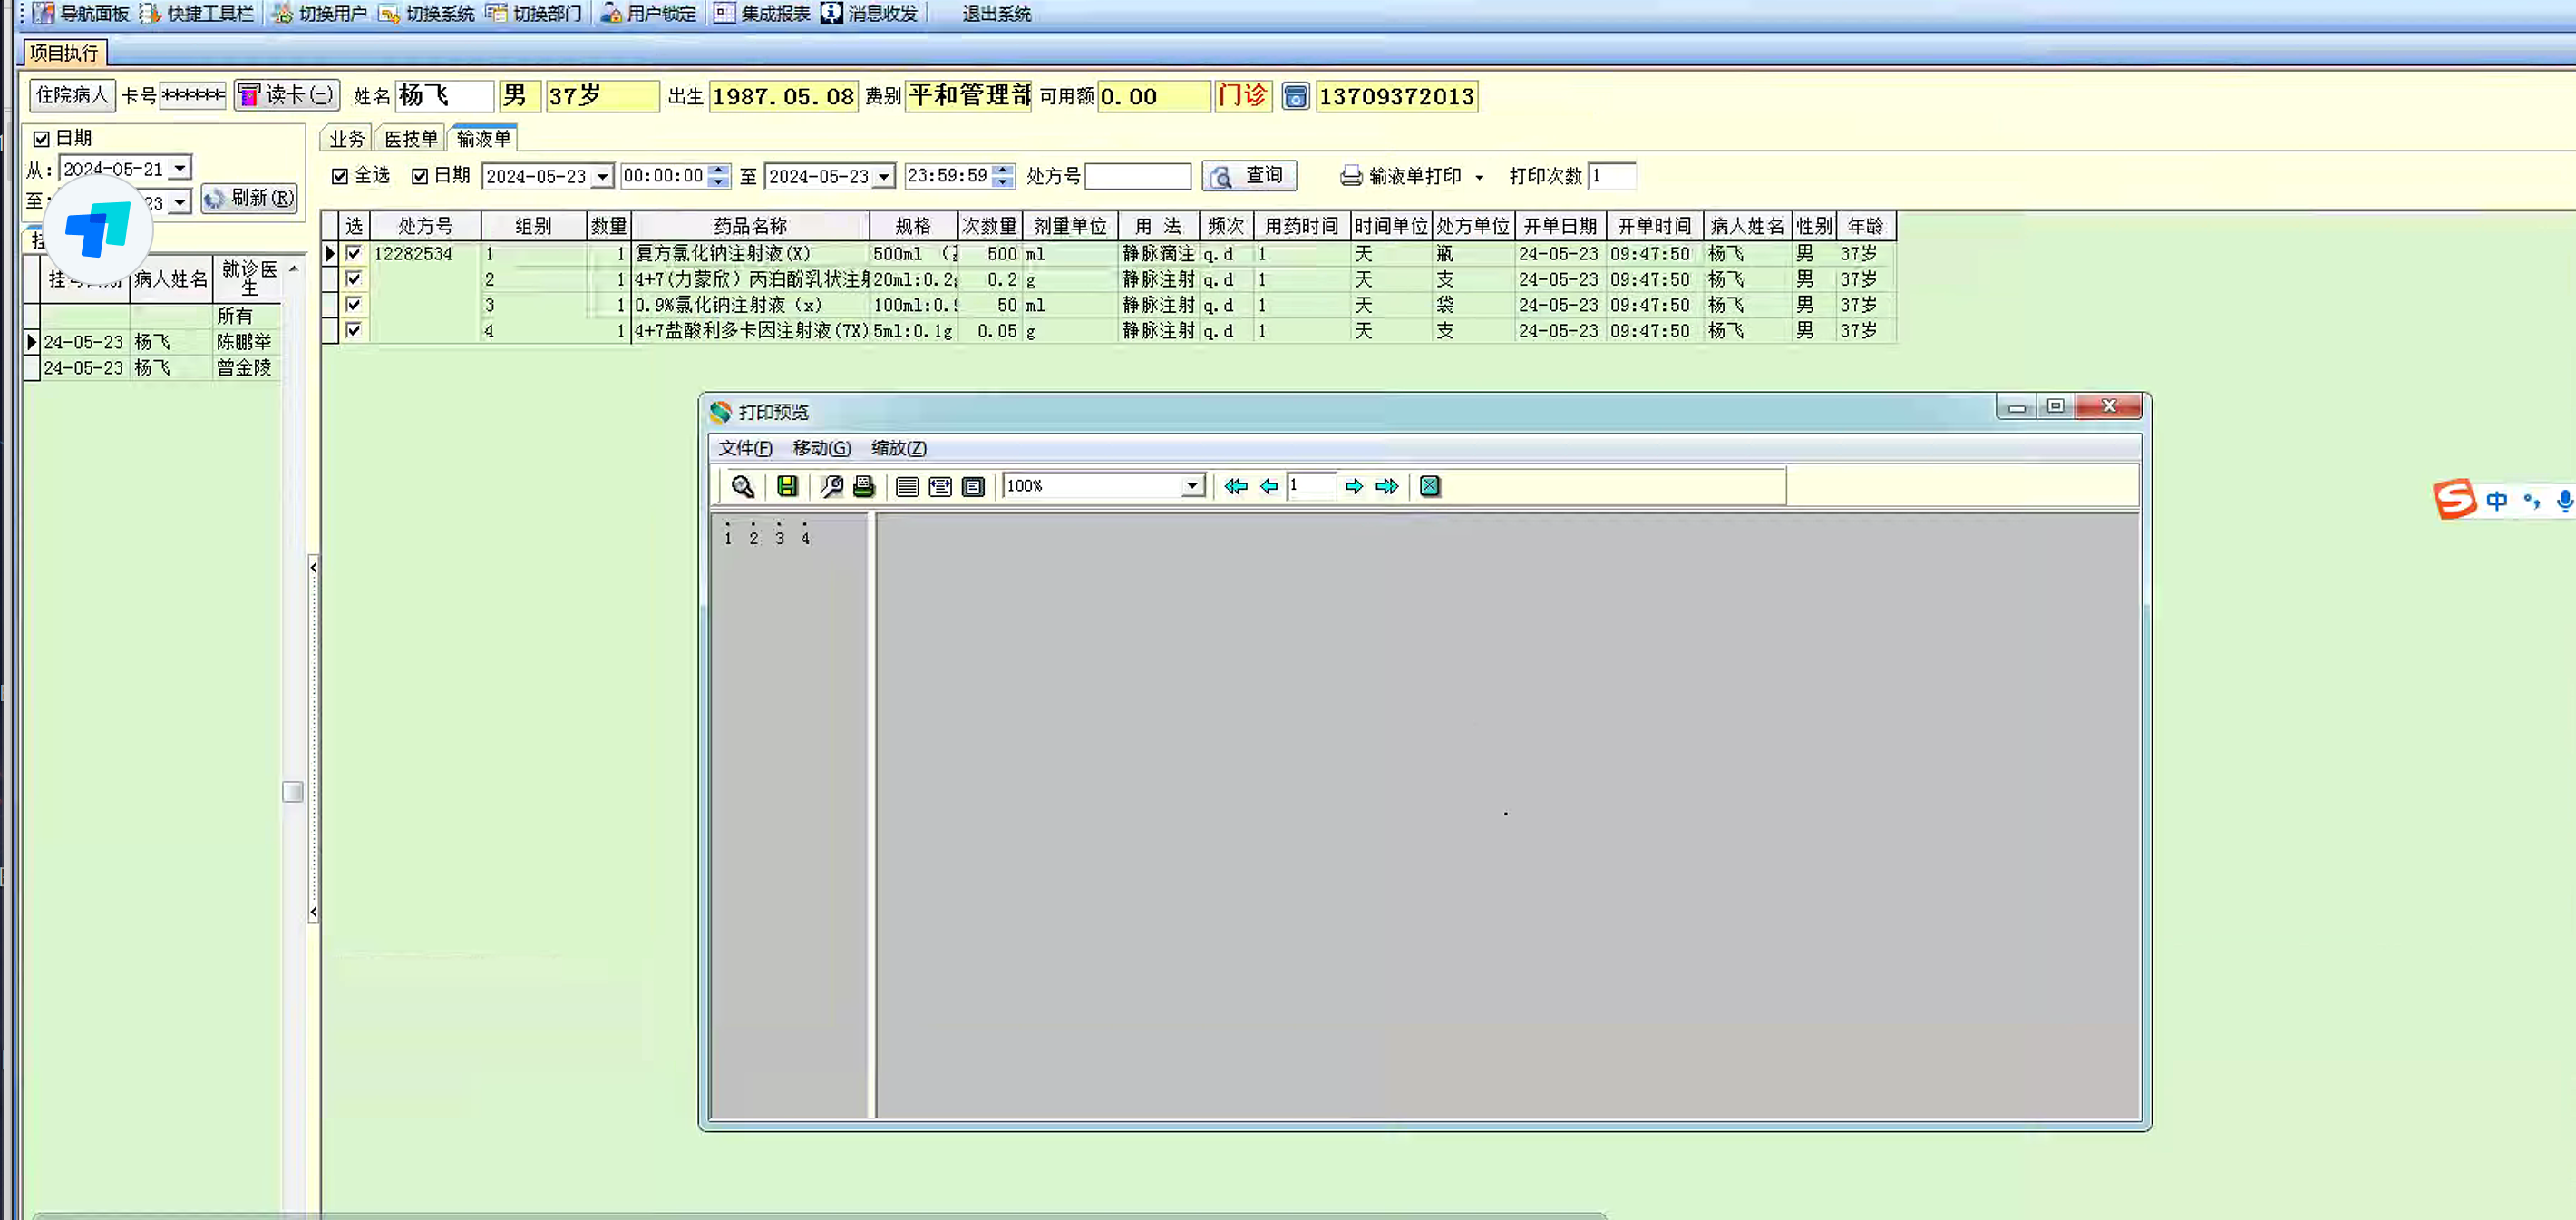The image size is (2576, 1220).
Task: Click the 刷新(R) button
Action: point(249,198)
